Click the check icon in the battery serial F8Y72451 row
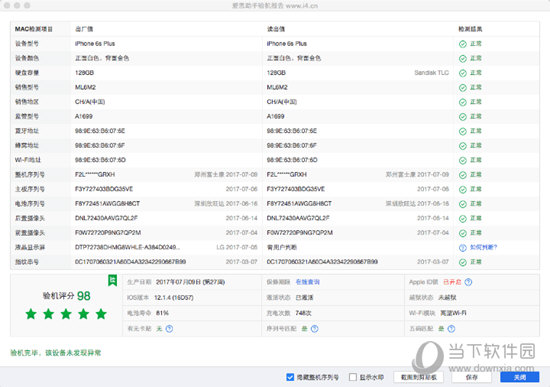550x387 pixels. coord(463,204)
